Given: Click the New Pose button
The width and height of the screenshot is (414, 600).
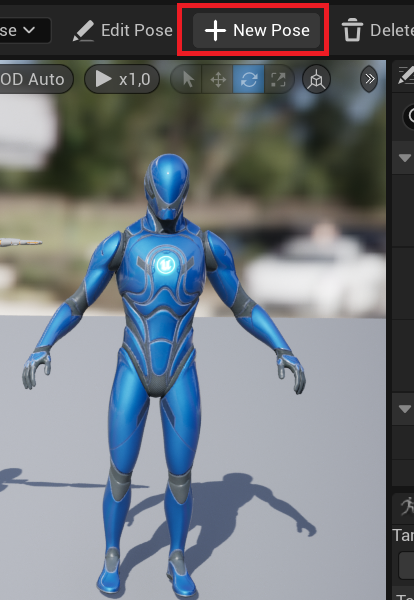Looking at the screenshot, I should 256,30.
